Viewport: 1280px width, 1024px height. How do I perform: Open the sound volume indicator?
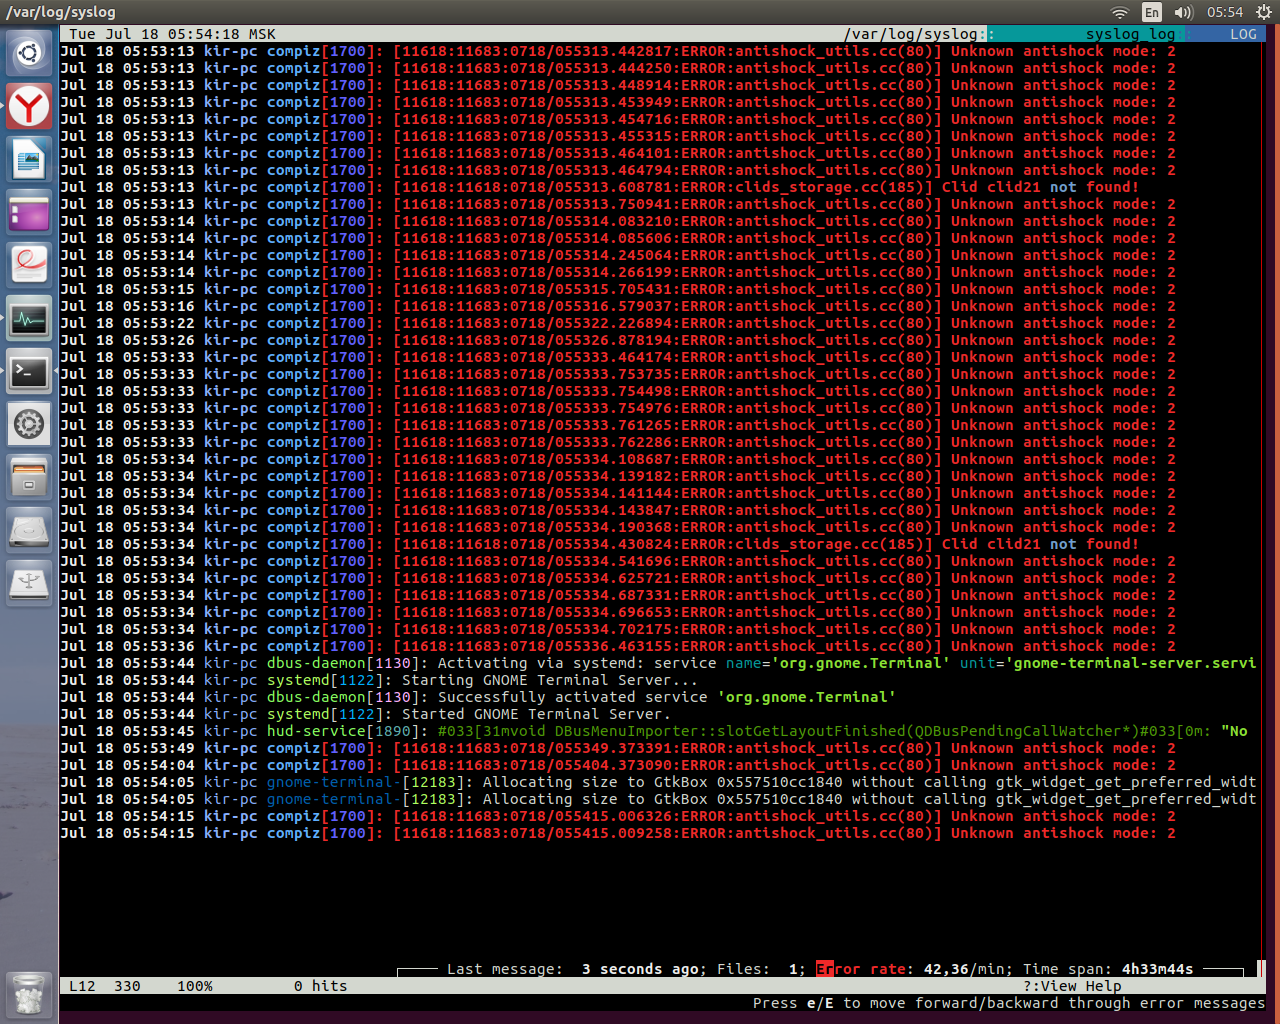(x=1184, y=12)
